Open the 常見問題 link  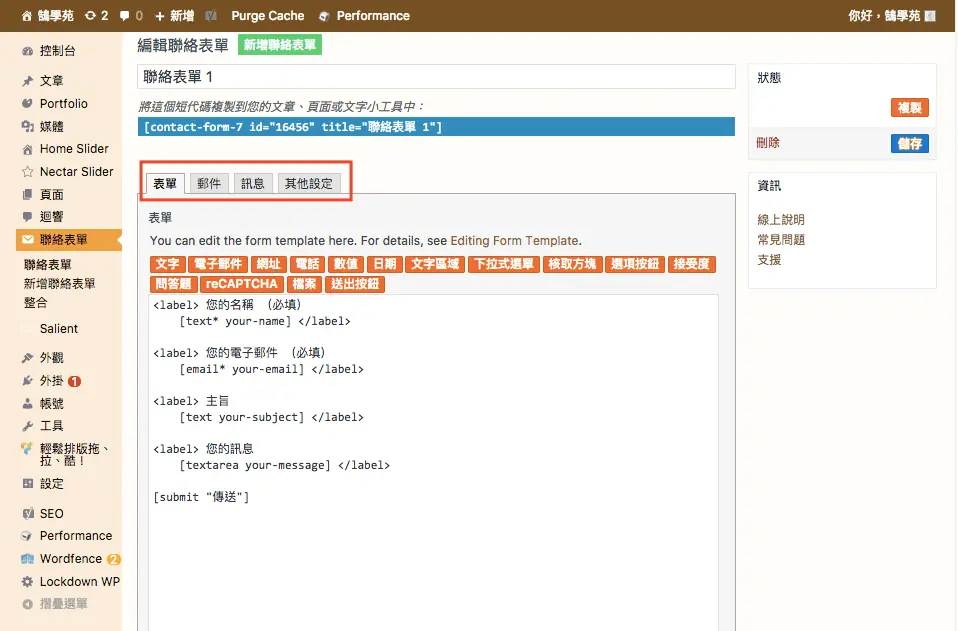tap(781, 240)
